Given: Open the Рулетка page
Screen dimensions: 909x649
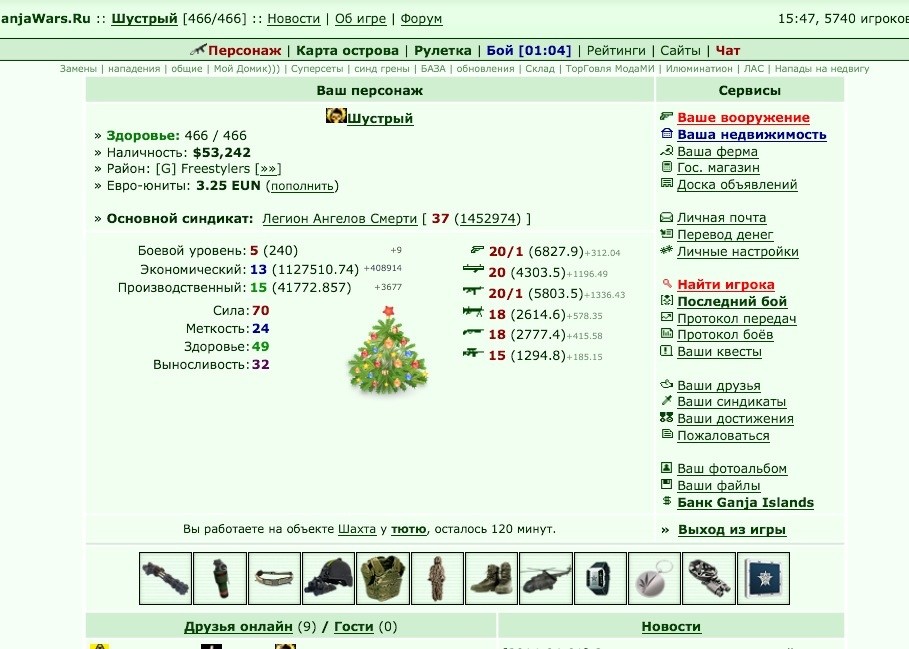Looking at the screenshot, I should point(443,50).
